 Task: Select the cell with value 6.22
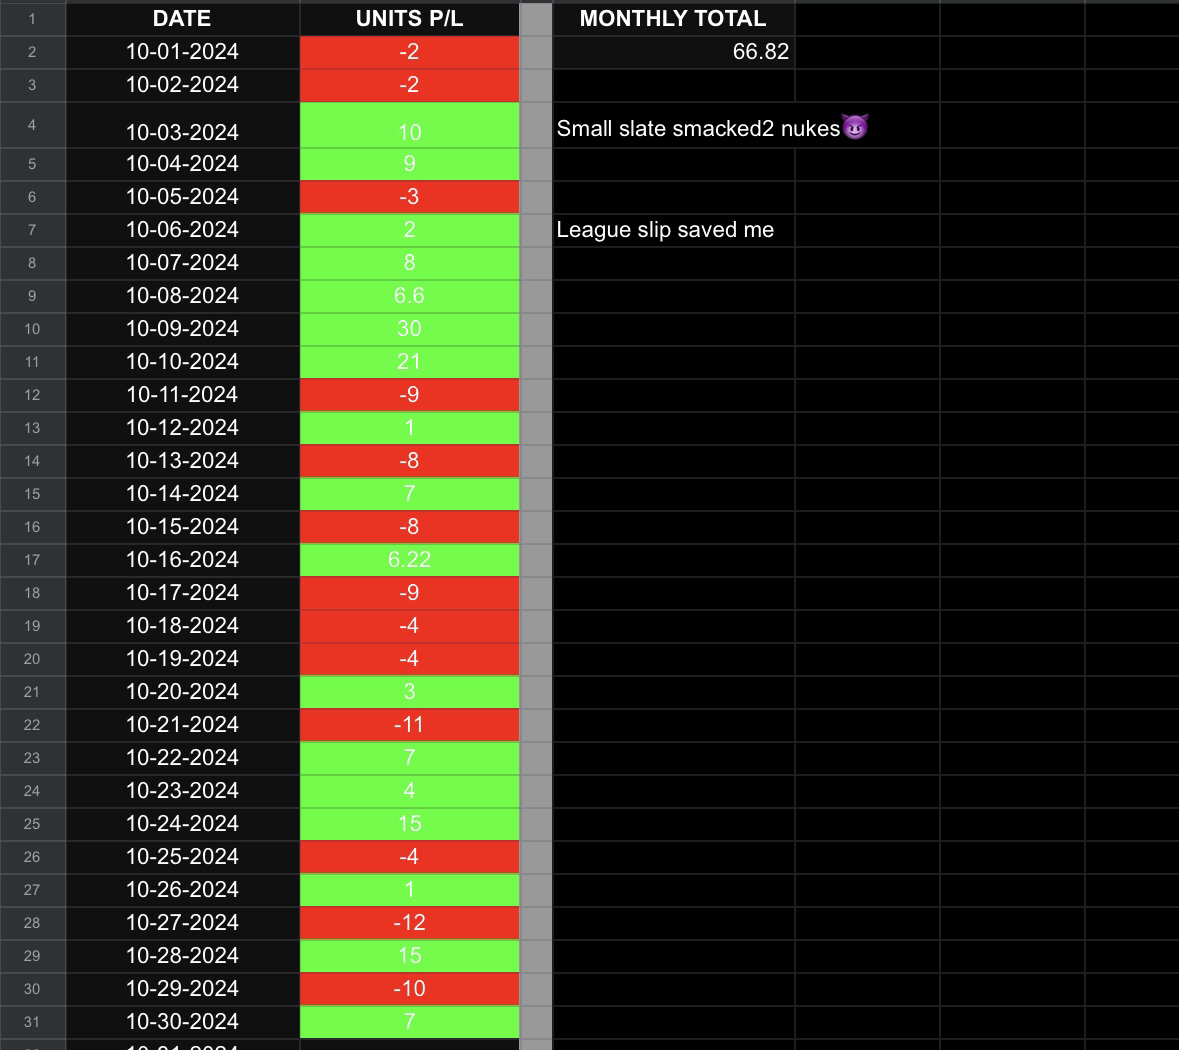[409, 560]
